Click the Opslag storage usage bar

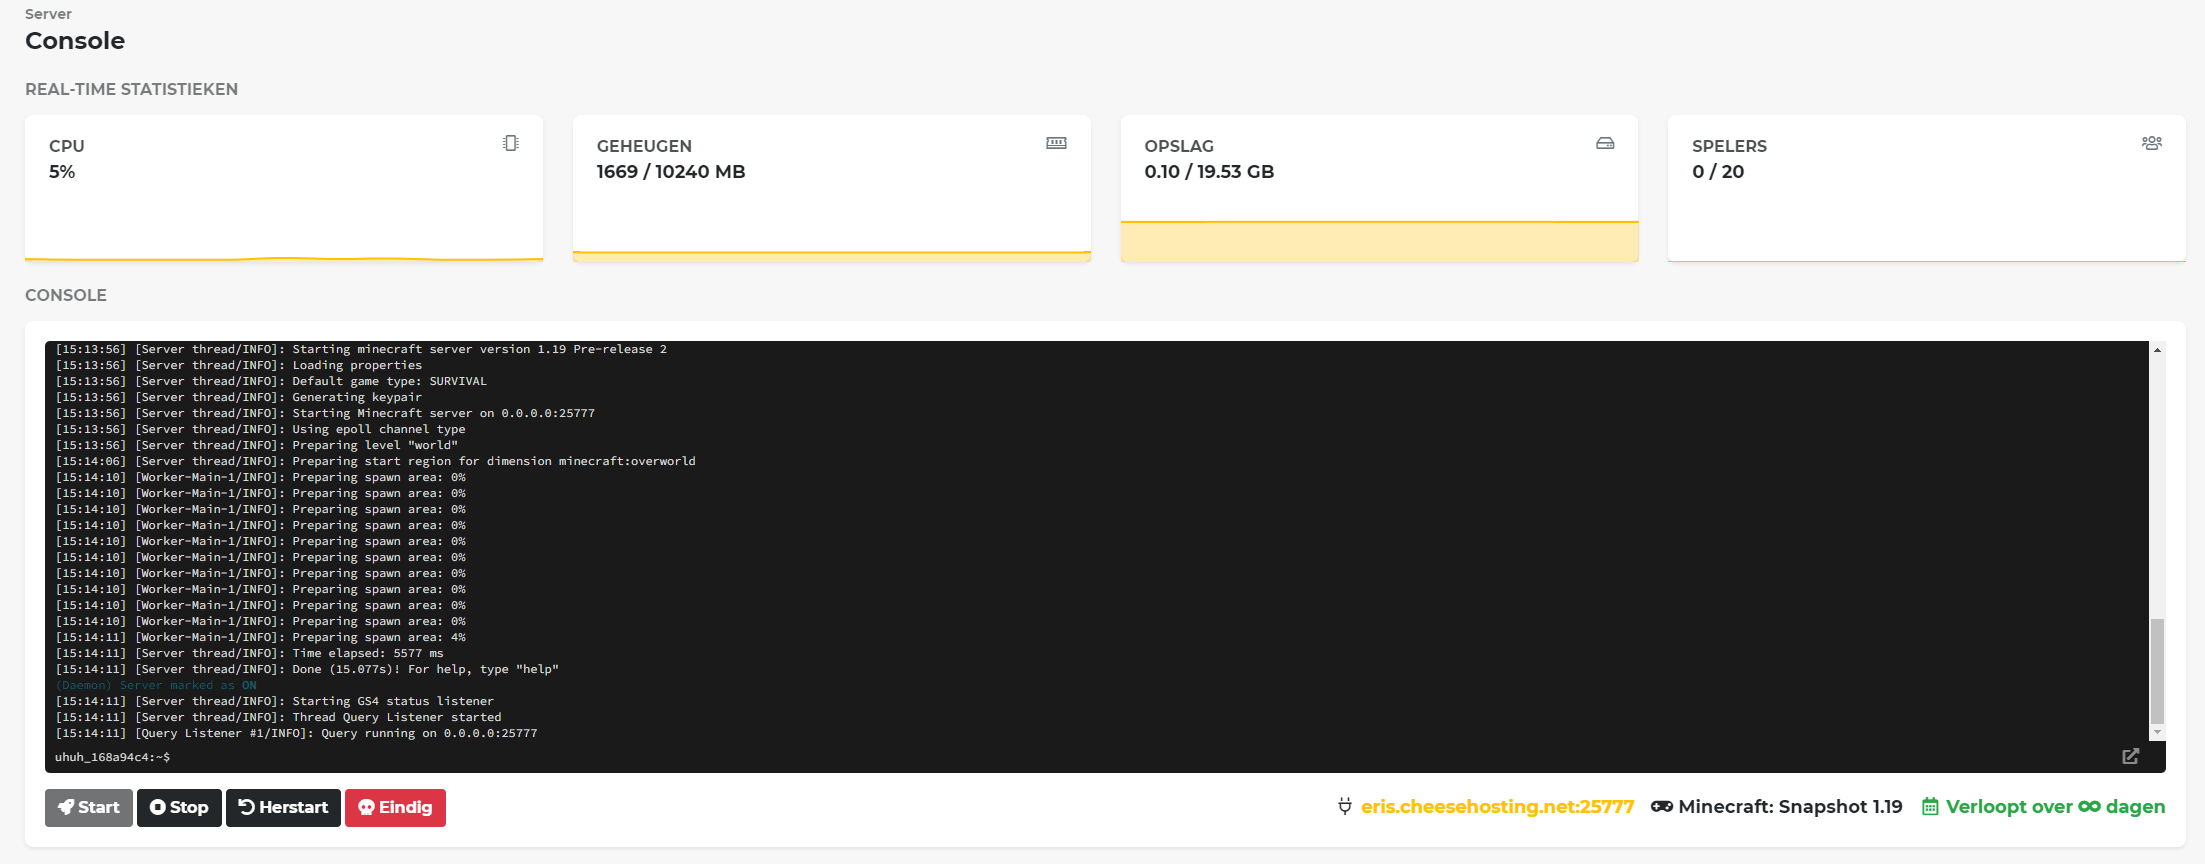click(1379, 241)
